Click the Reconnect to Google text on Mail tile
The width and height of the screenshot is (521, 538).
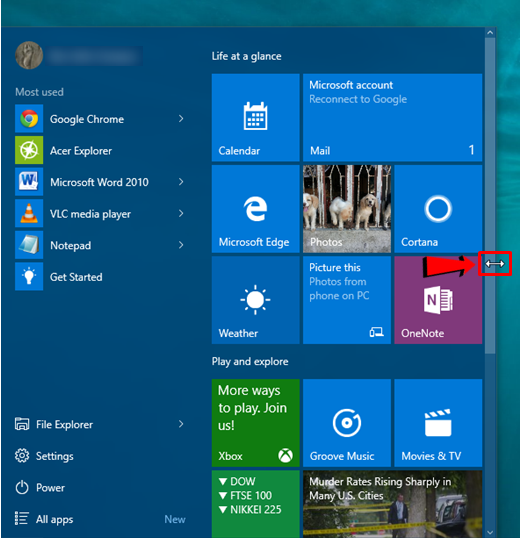tap(358, 99)
